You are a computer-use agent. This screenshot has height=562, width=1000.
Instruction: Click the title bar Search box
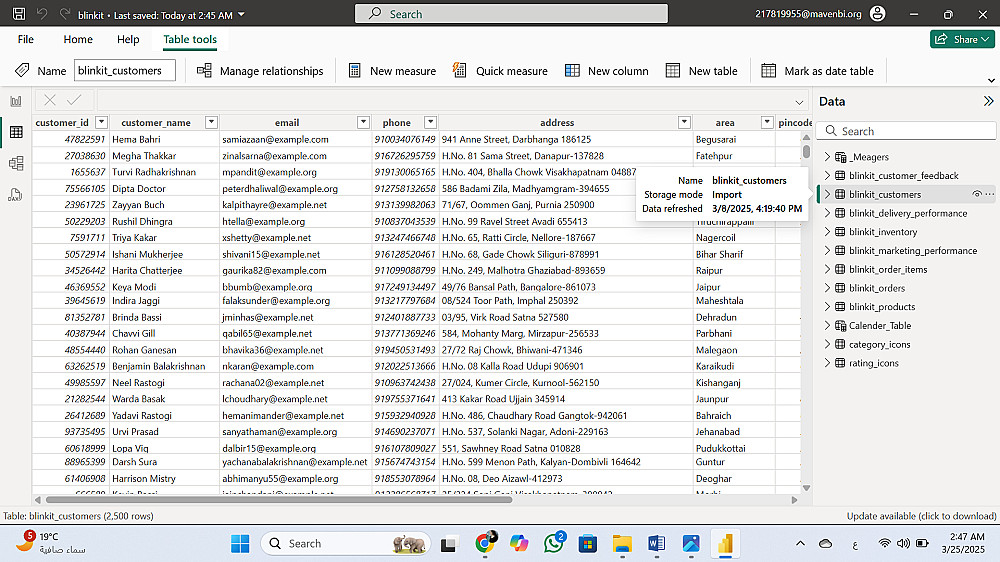coord(511,13)
